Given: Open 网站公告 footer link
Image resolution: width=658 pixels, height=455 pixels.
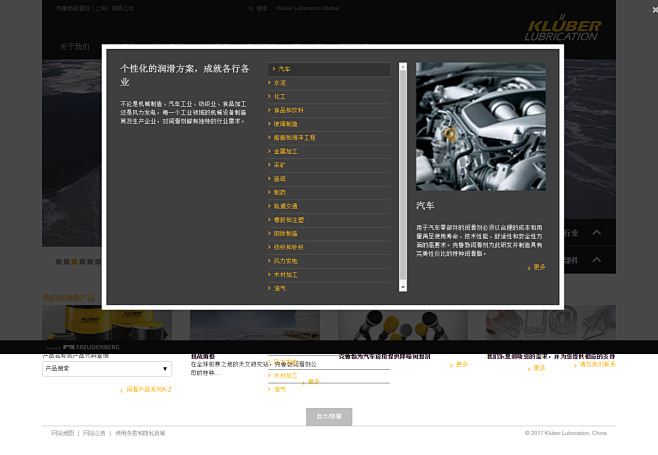Looking at the screenshot, I should (94, 433).
